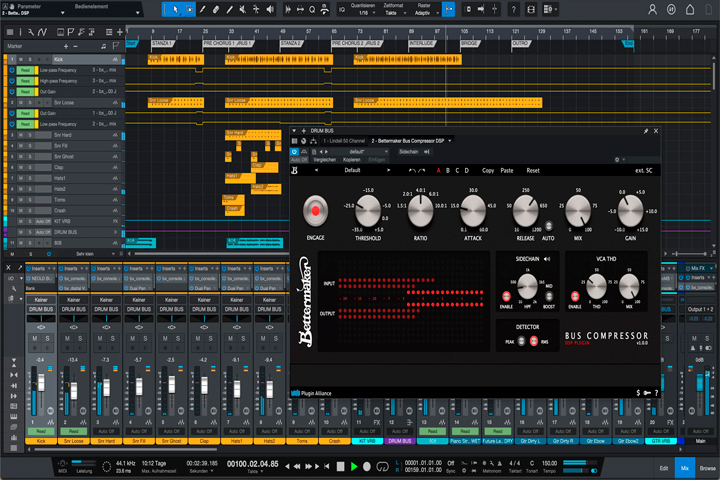Viewport: 720px width, 480px height.
Task: Solo the Snr Loose track
Action: click(x=30, y=102)
